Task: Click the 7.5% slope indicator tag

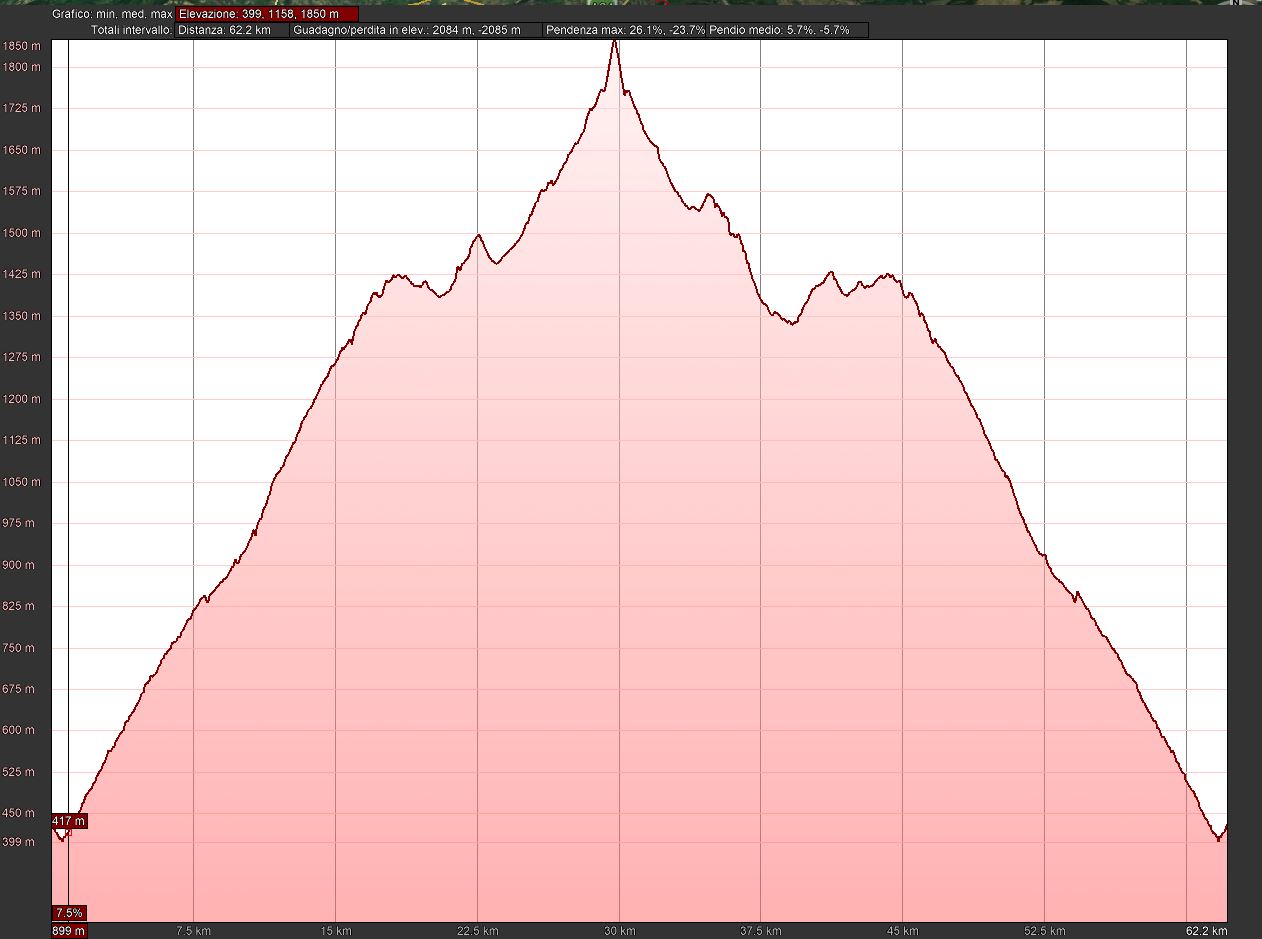Action: click(69, 913)
